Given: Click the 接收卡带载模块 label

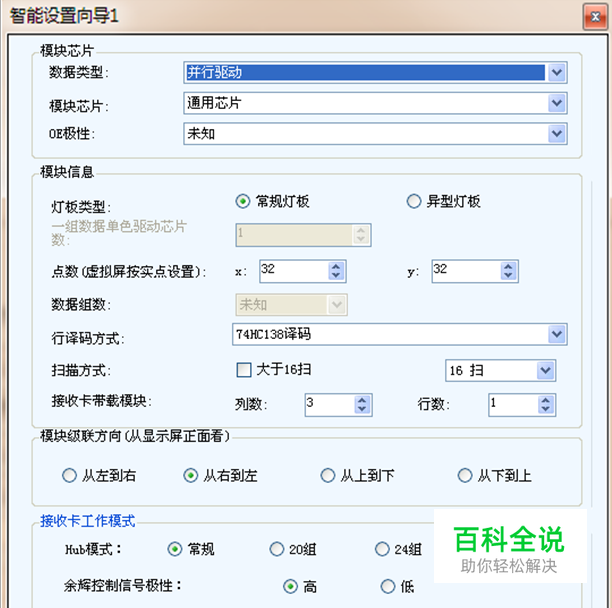Looking at the screenshot, I should pos(101,401).
